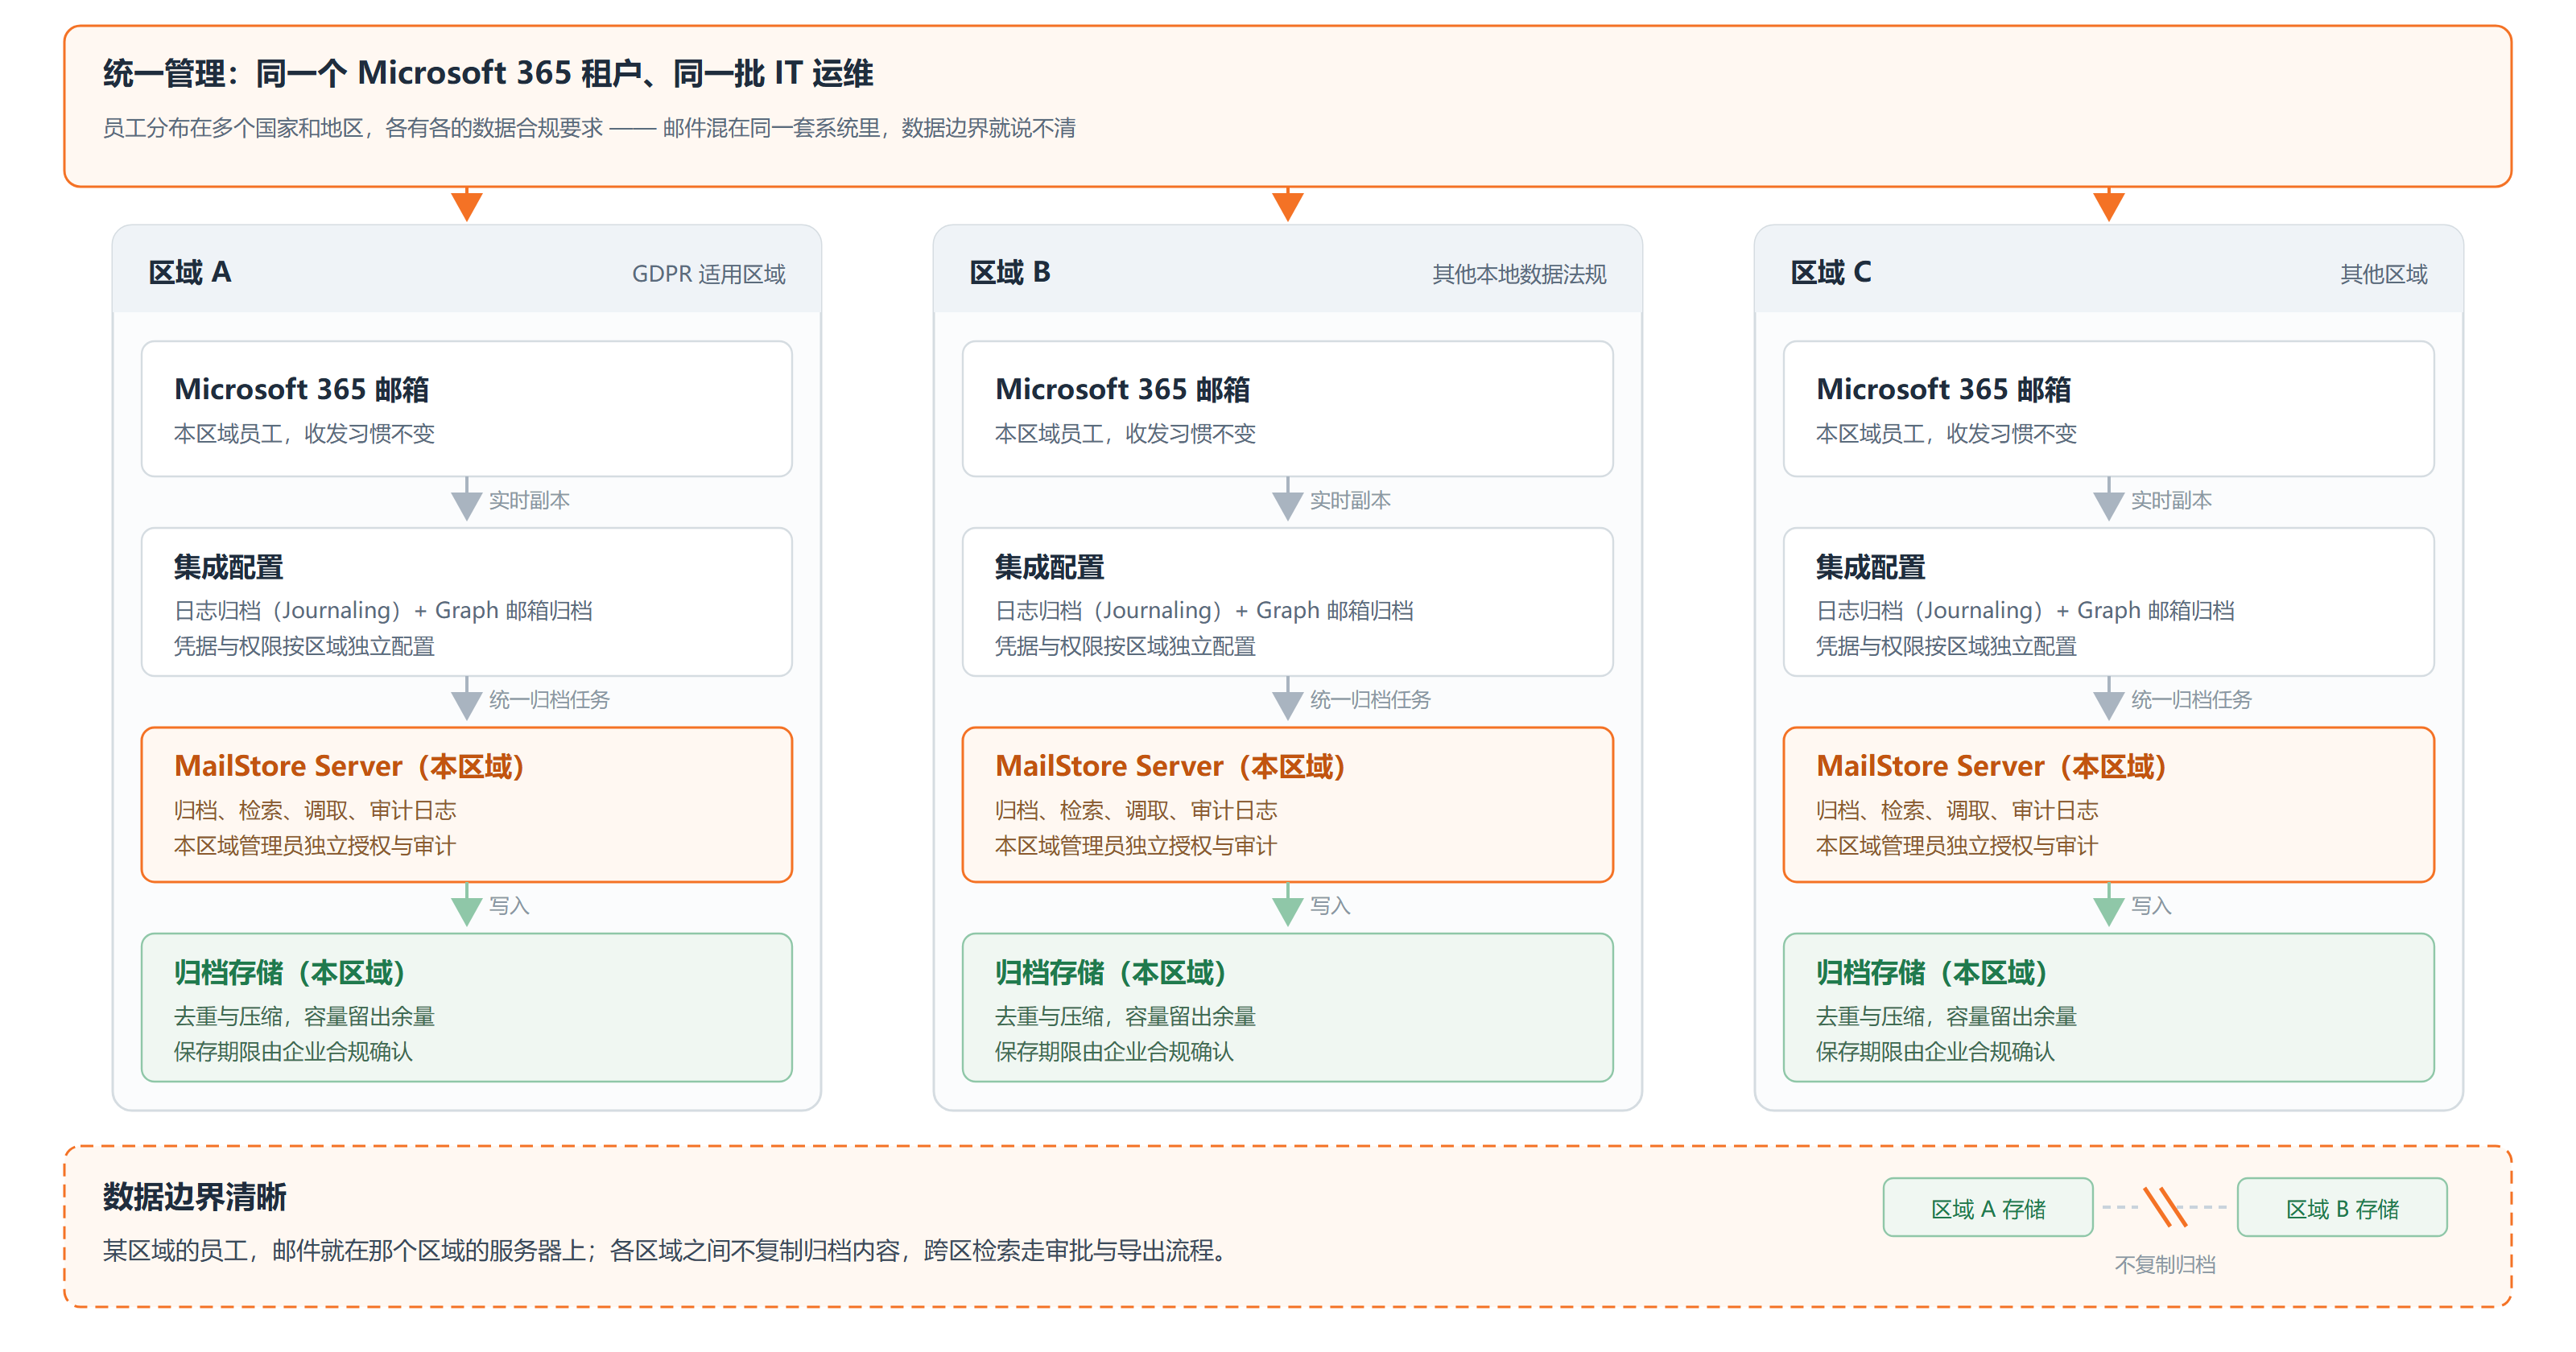
Task: Click the 区域 A column heading
Action: 190,272
